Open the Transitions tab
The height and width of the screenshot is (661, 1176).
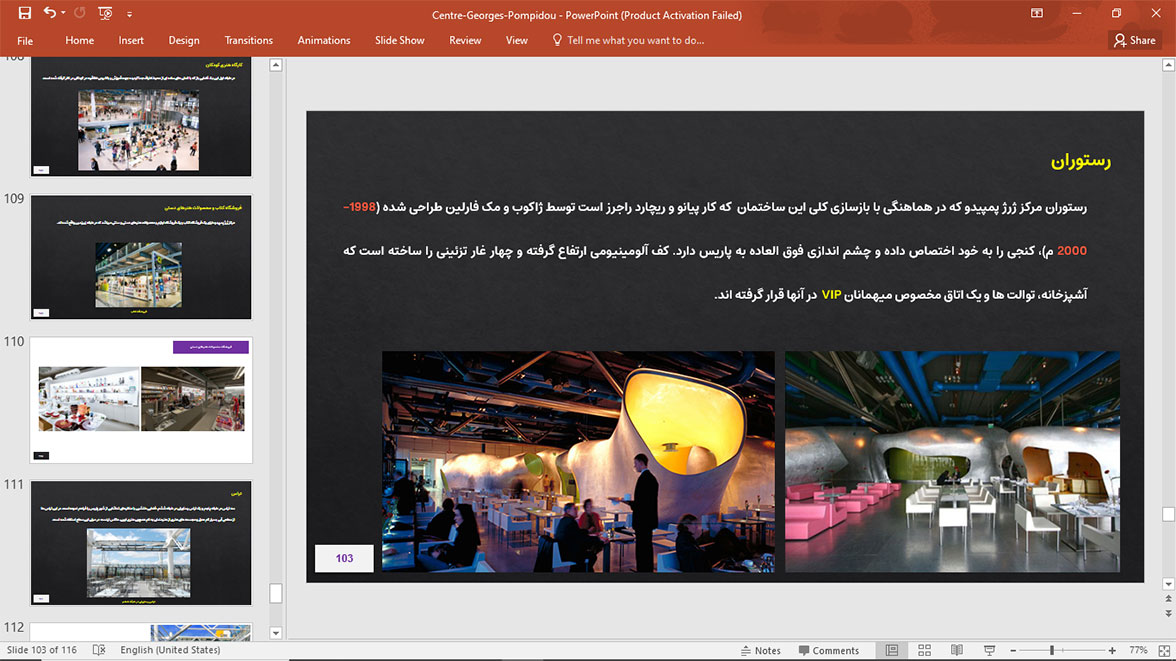tap(248, 41)
